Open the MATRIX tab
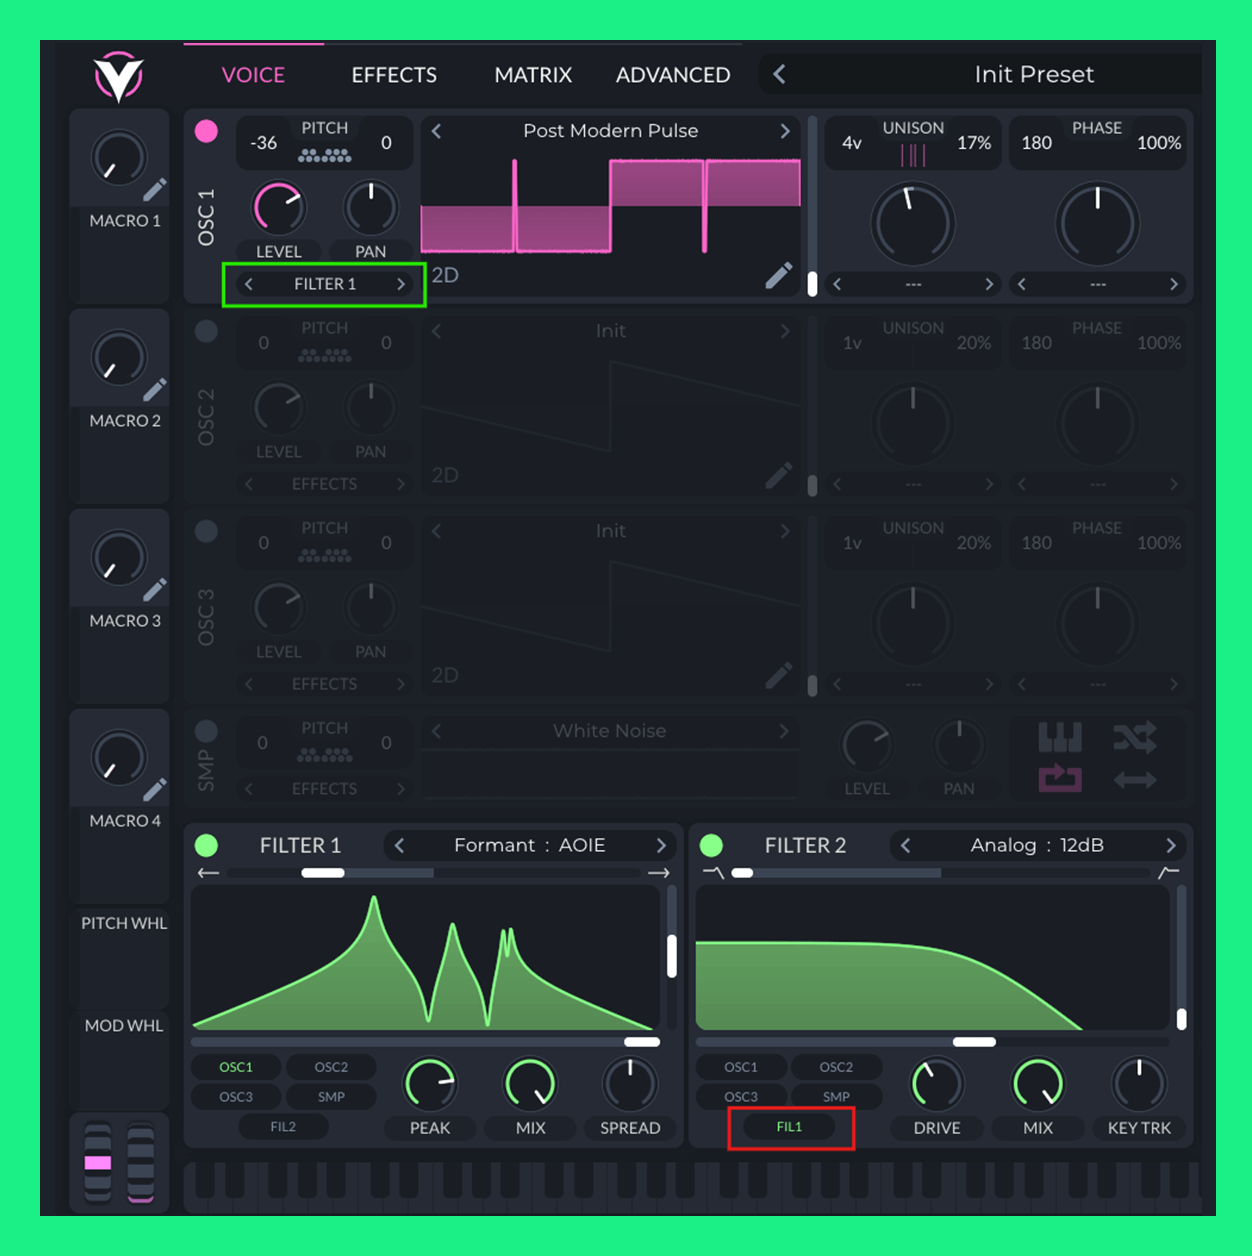 click(x=533, y=75)
